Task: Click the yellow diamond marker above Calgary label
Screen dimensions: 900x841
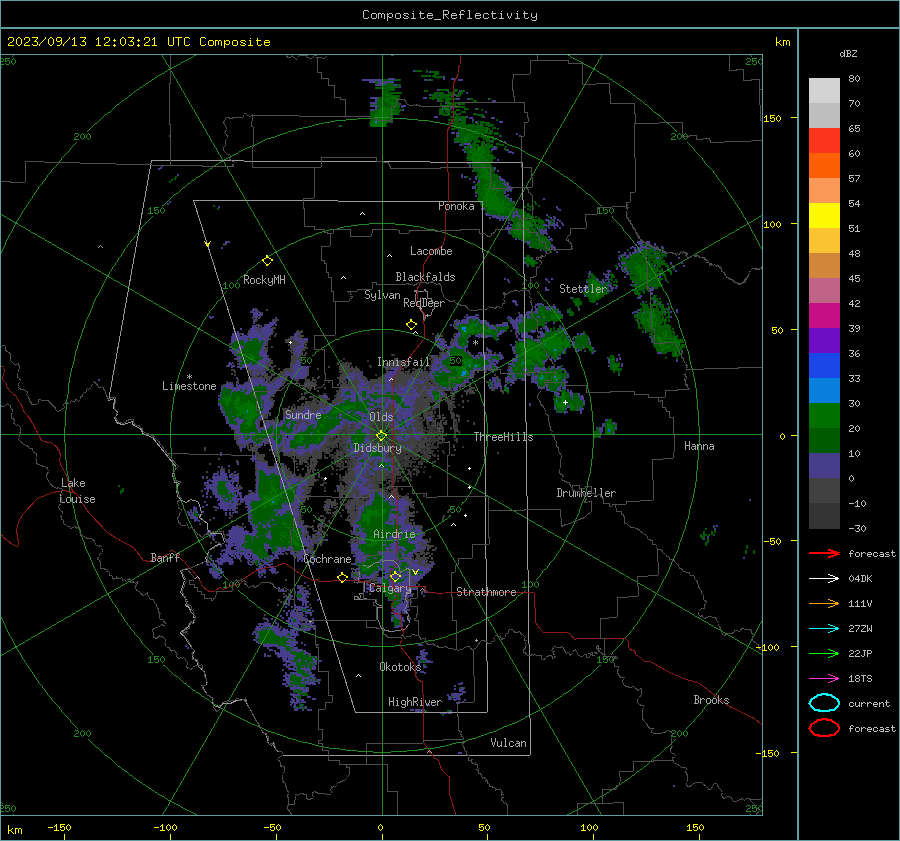Action: [x=395, y=576]
